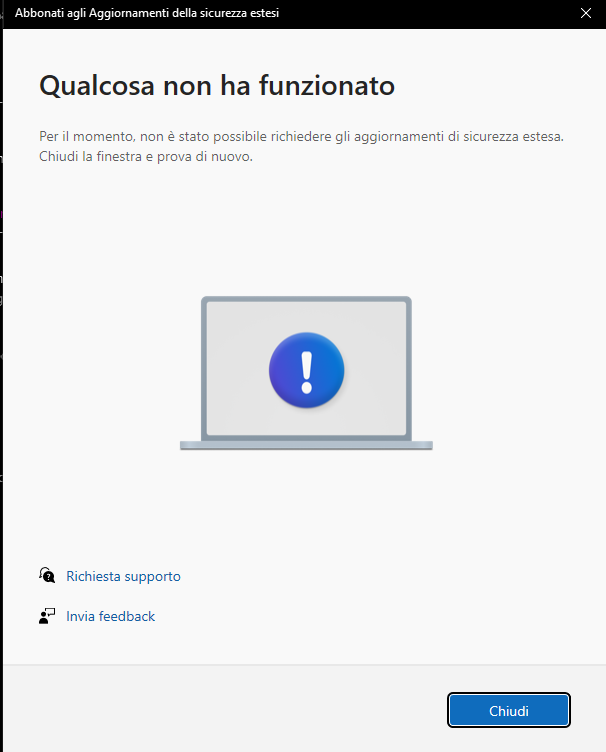606x752 pixels.
Task: Open the Richiesta supporto link
Action: click(x=123, y=576)
